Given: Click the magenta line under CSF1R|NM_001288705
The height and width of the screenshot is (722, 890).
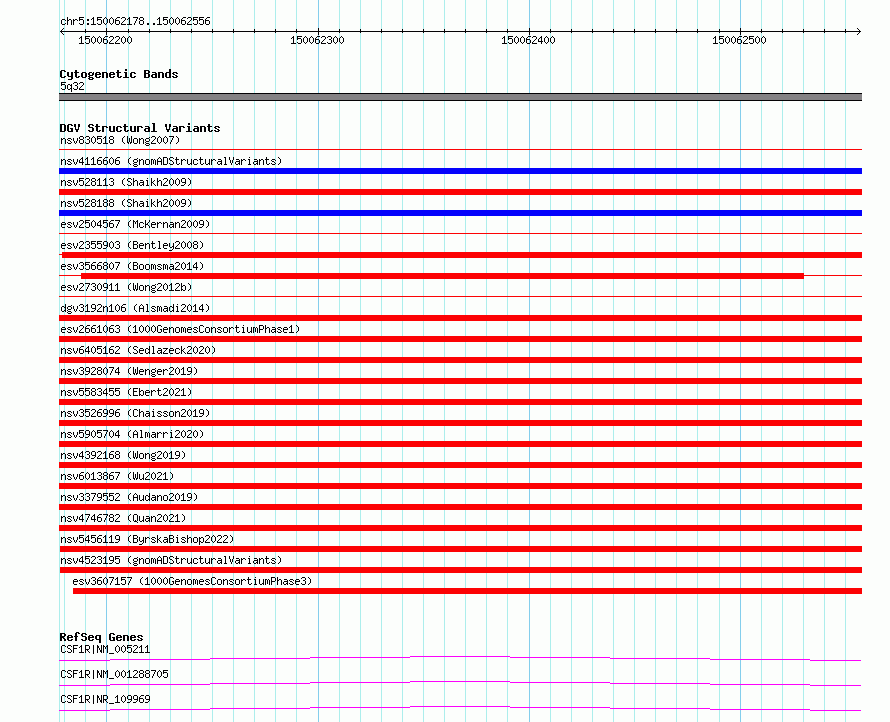Looking at the screenshot, I should click(460, 683).
